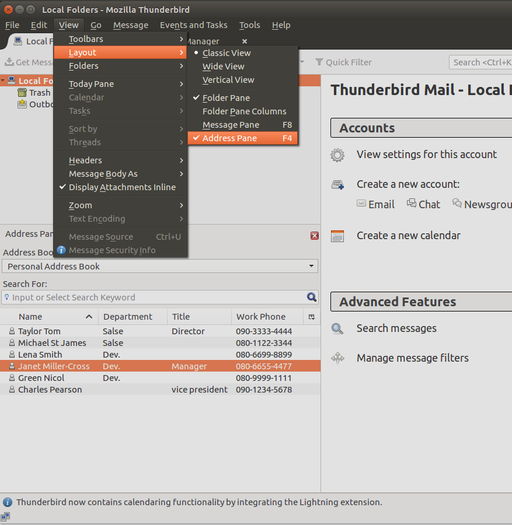The width and height of the screenshot is (512, 525).
Task: Select the Vertical View layout option
Action: point(243,80)
